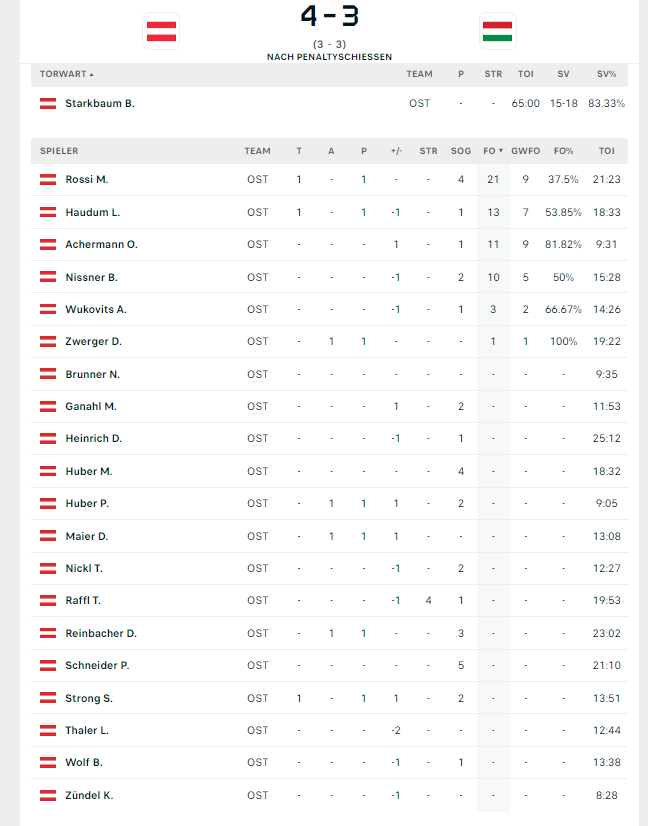The image size is (648, 826).
Task: Open player profile for Achermann O.
Action: 101,244
